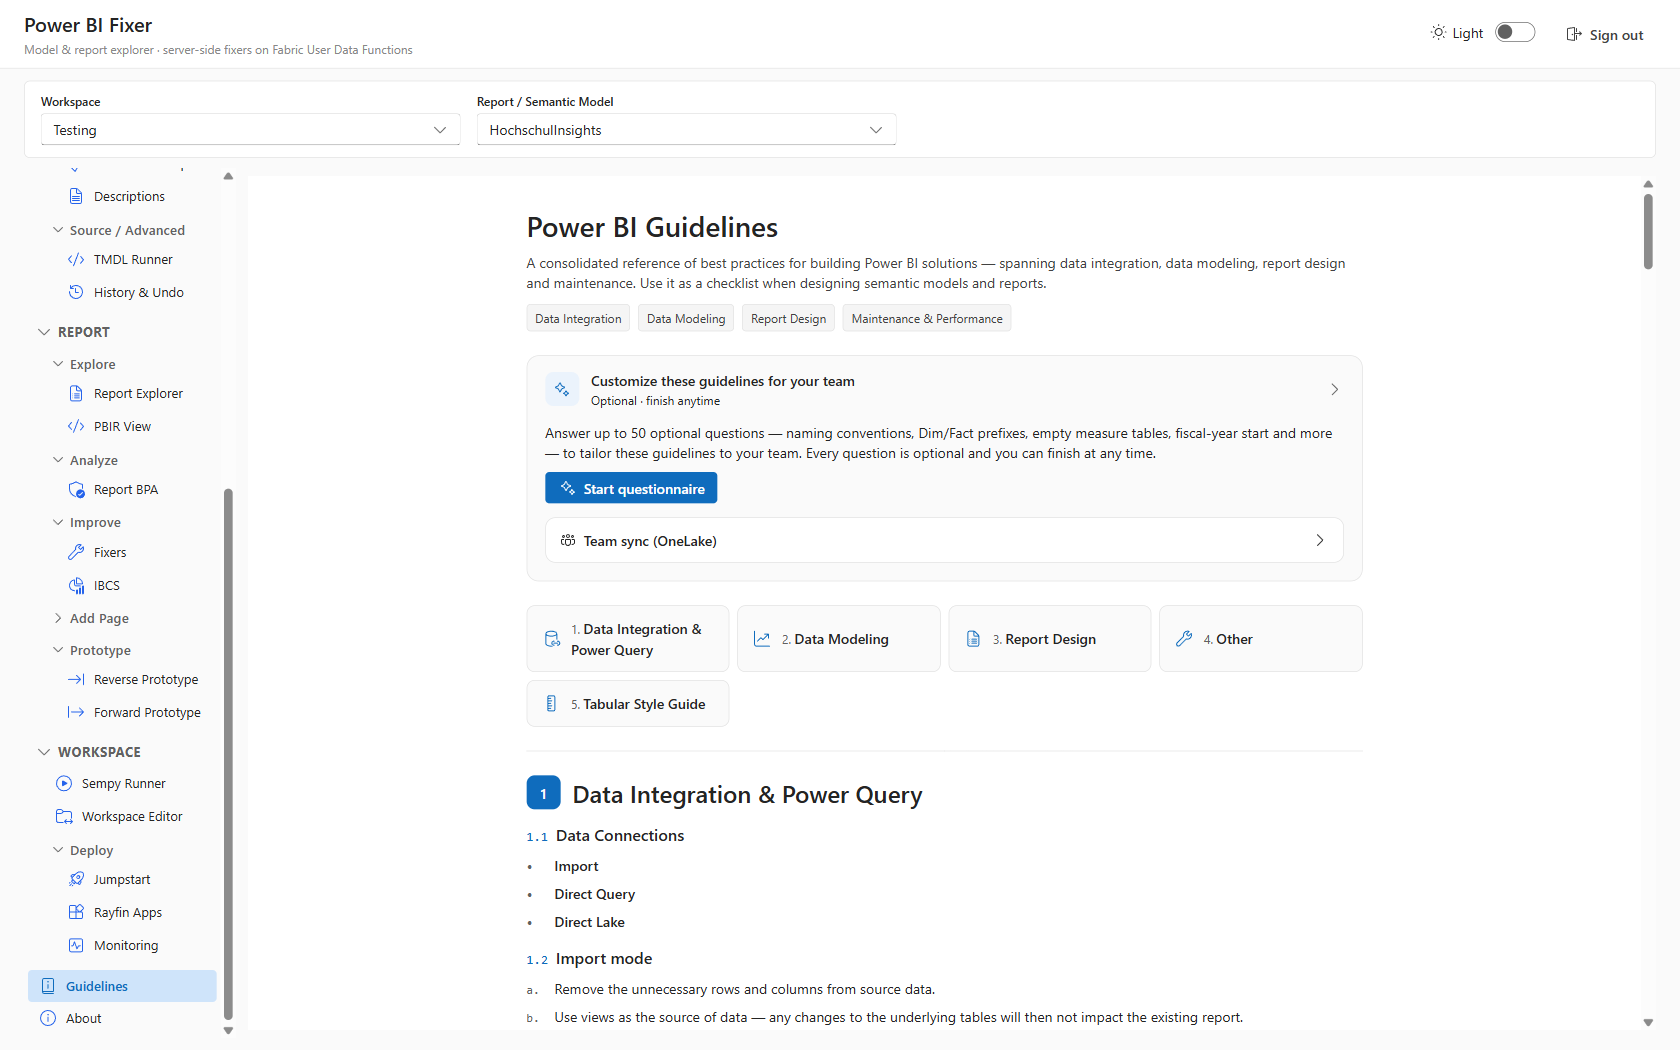
Task: Open the Report / Semantic Model dropdown
Action: (x=686, y=130)
